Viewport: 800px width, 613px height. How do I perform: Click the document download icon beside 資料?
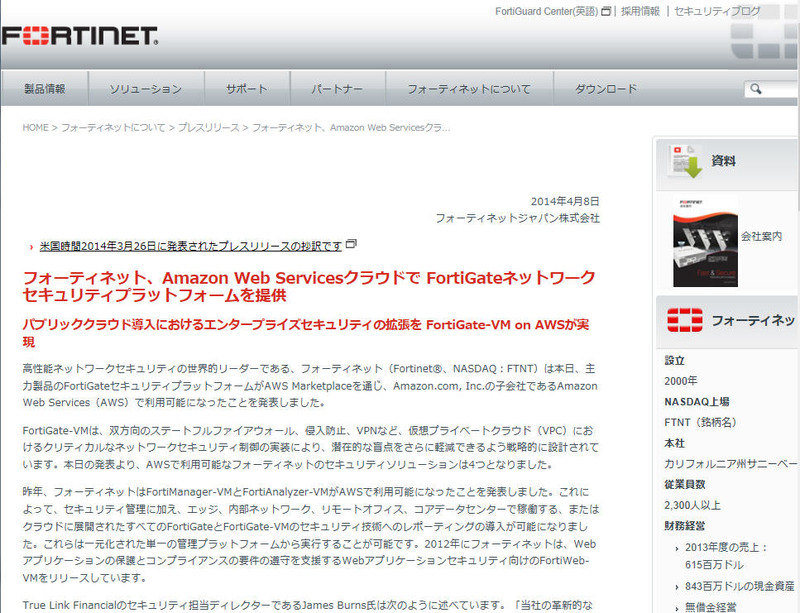point(685,161)
